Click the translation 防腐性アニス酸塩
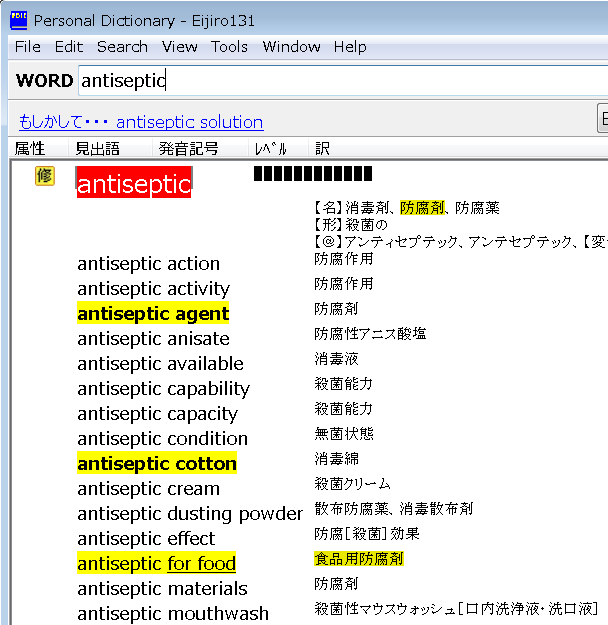Image resolution: width=608 pixels, height=625 pixels. [x=370, y=334]
